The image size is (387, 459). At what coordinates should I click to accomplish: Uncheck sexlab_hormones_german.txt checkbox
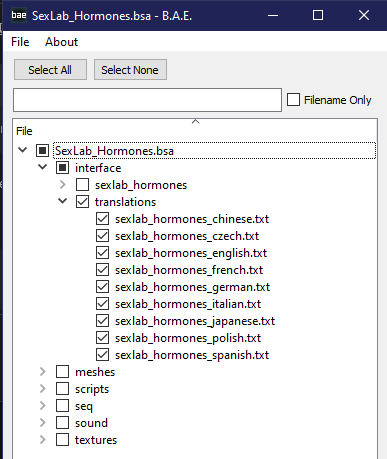pyautogui.click(x=102, y=287)
